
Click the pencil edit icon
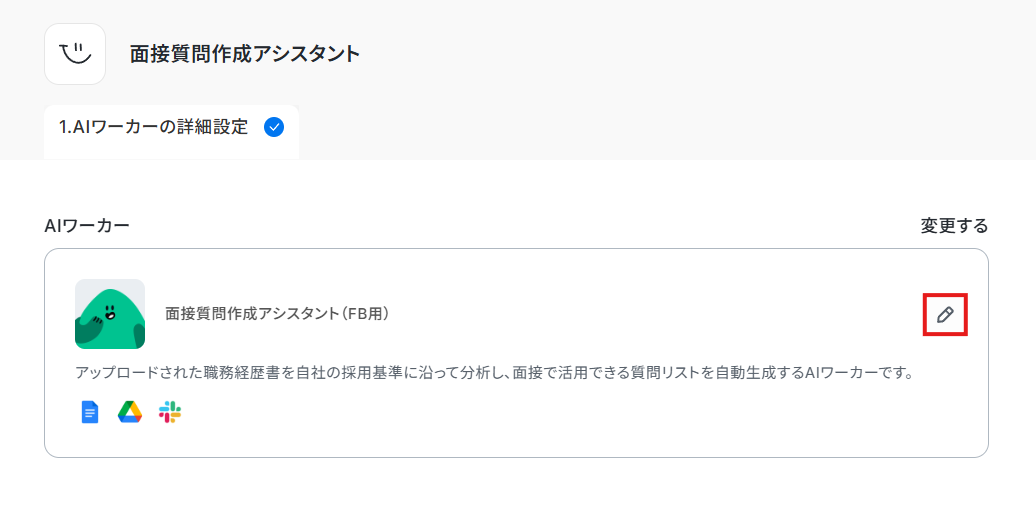(945, 314)
